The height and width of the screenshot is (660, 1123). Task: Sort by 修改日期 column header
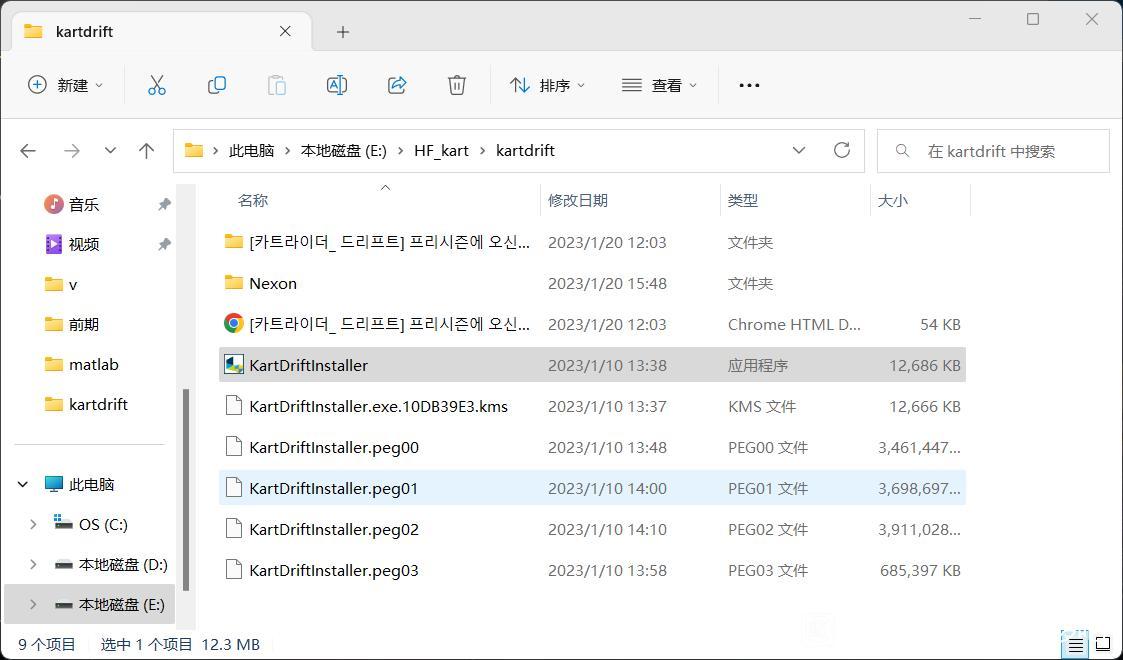(x=578, y=200)
